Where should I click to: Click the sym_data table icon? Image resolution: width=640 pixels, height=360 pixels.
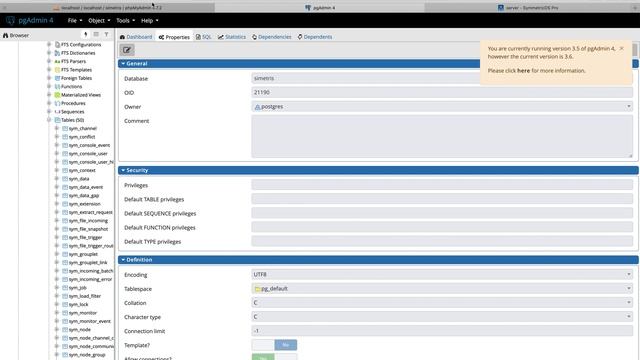(x=65, y=179)
